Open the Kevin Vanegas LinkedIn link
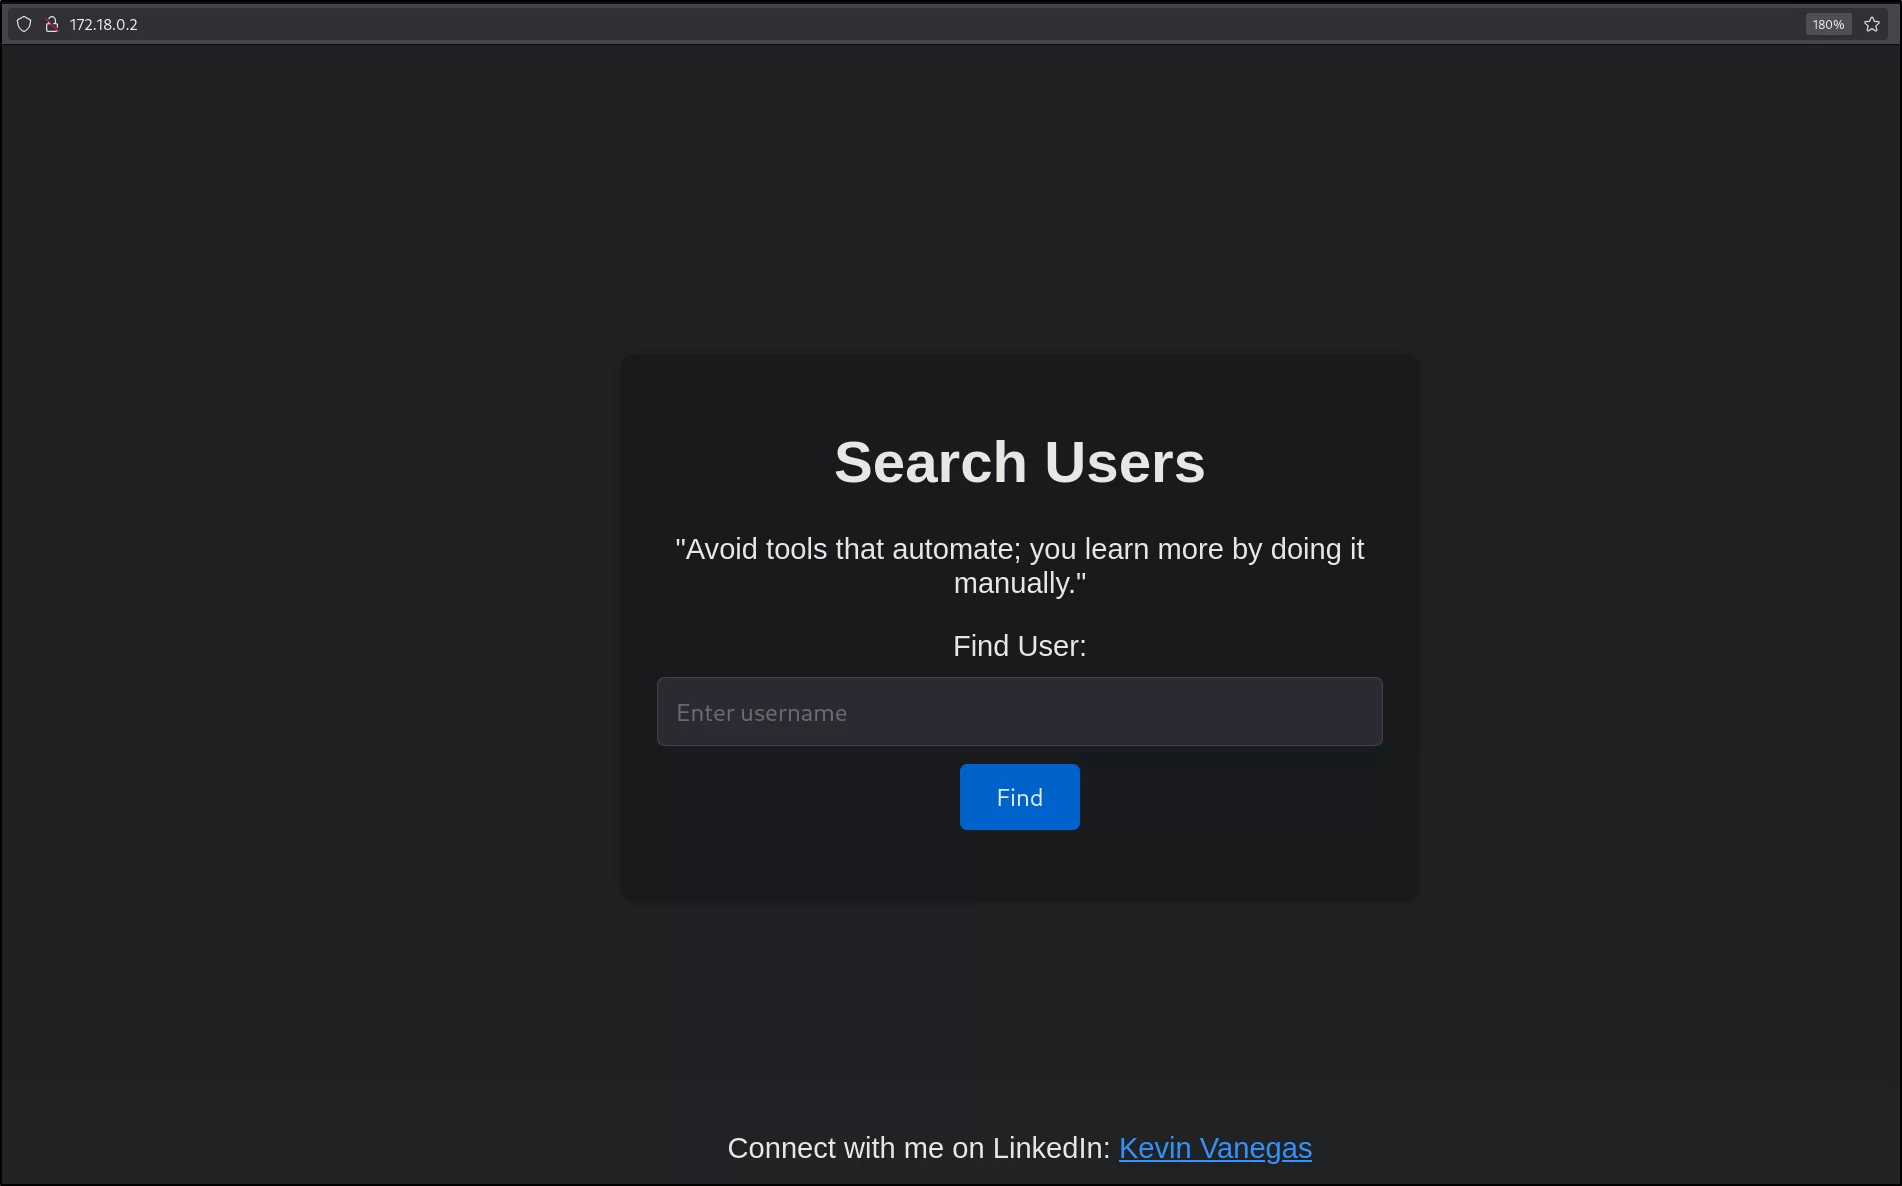 (x=1215, y=1148)
